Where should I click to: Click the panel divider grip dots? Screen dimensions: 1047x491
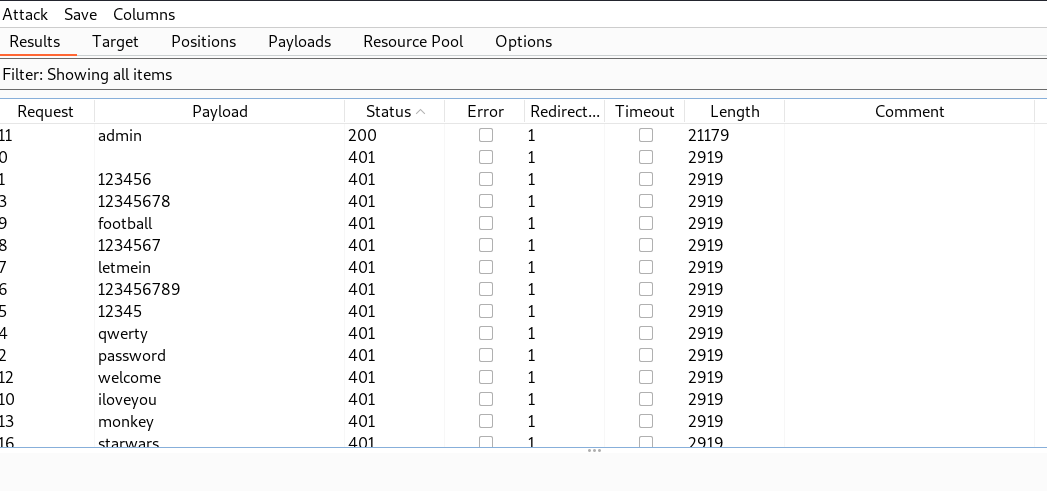point(594,451)
